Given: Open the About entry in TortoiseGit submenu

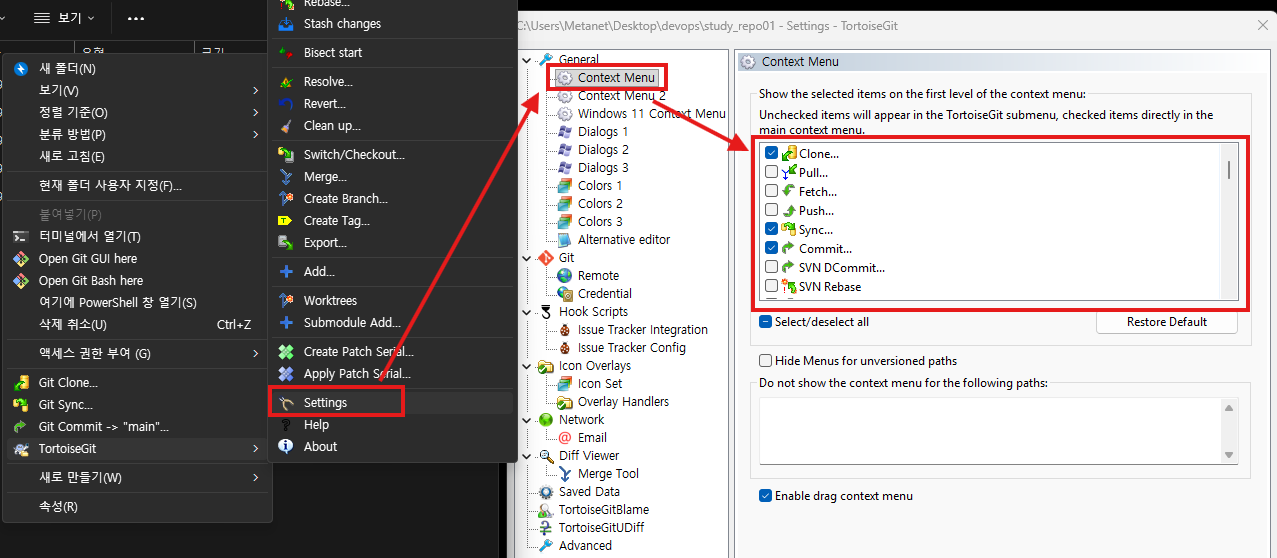Looking at the screenshot, I should [x=392, y=447].
